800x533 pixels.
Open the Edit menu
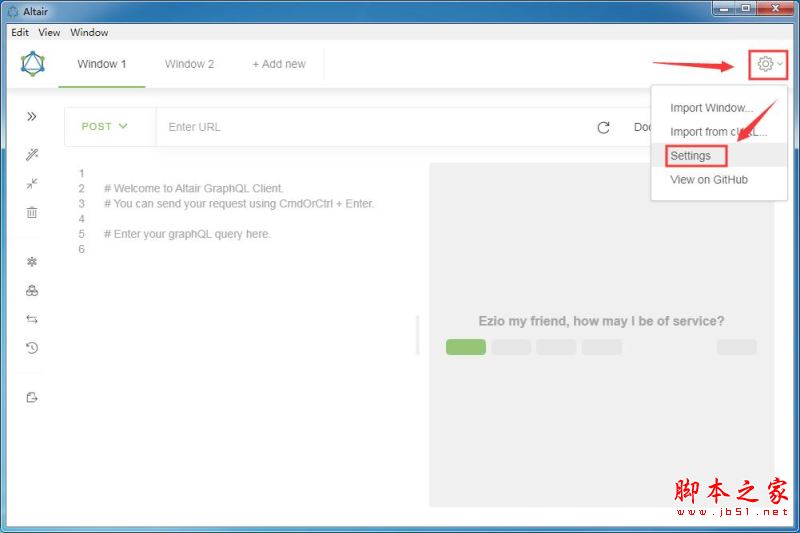(20, 32)
